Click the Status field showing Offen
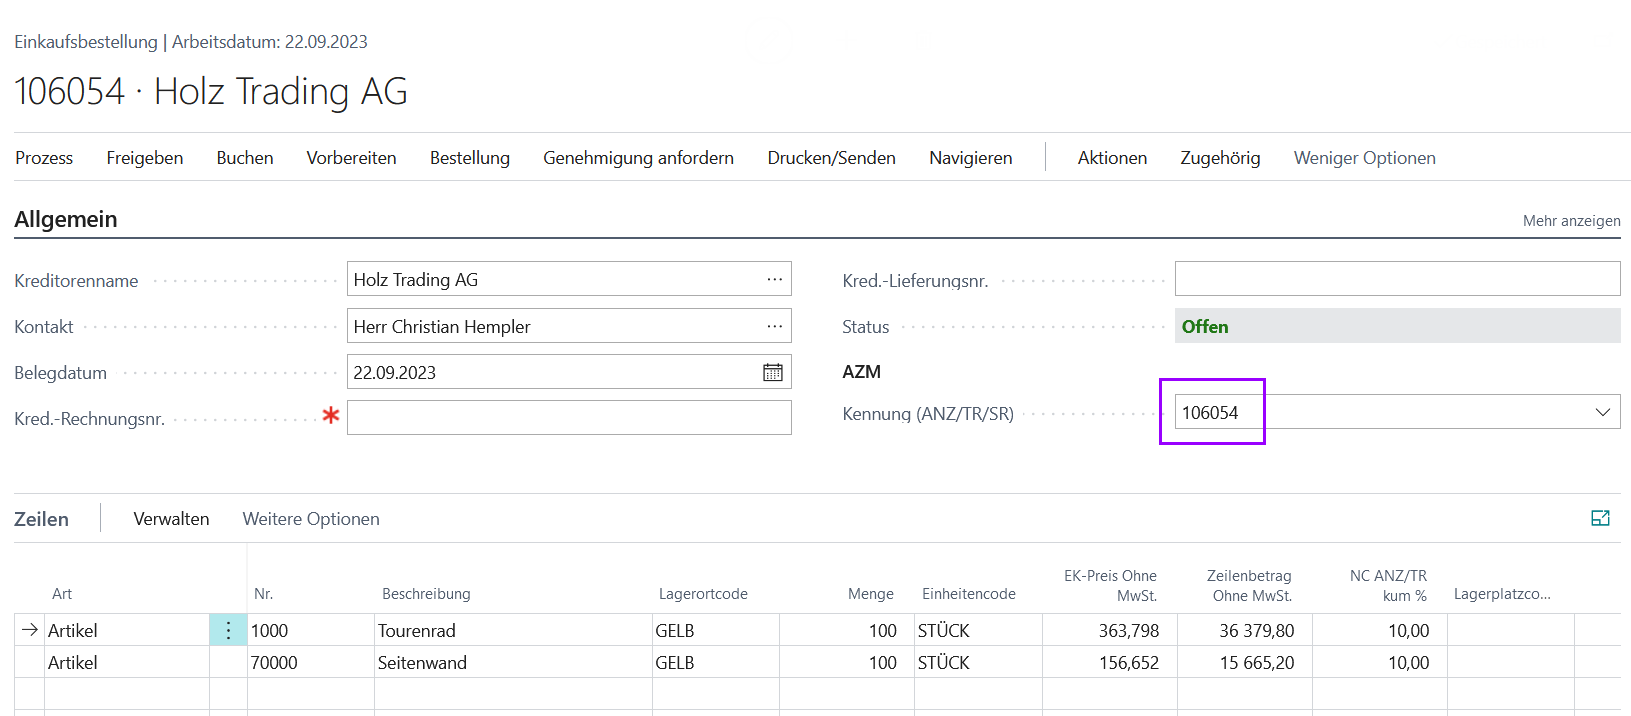The width and height of the screenshot is (1631, 716). pos(1397,326)
